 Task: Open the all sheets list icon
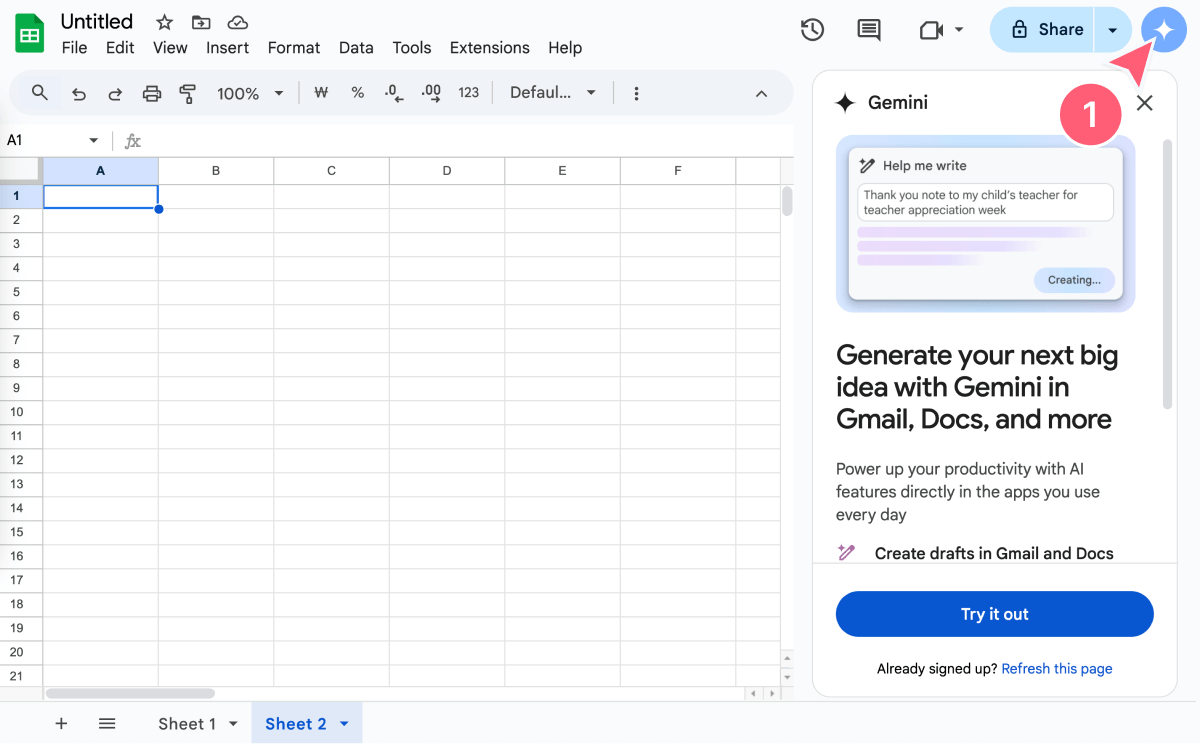(107, 723)
